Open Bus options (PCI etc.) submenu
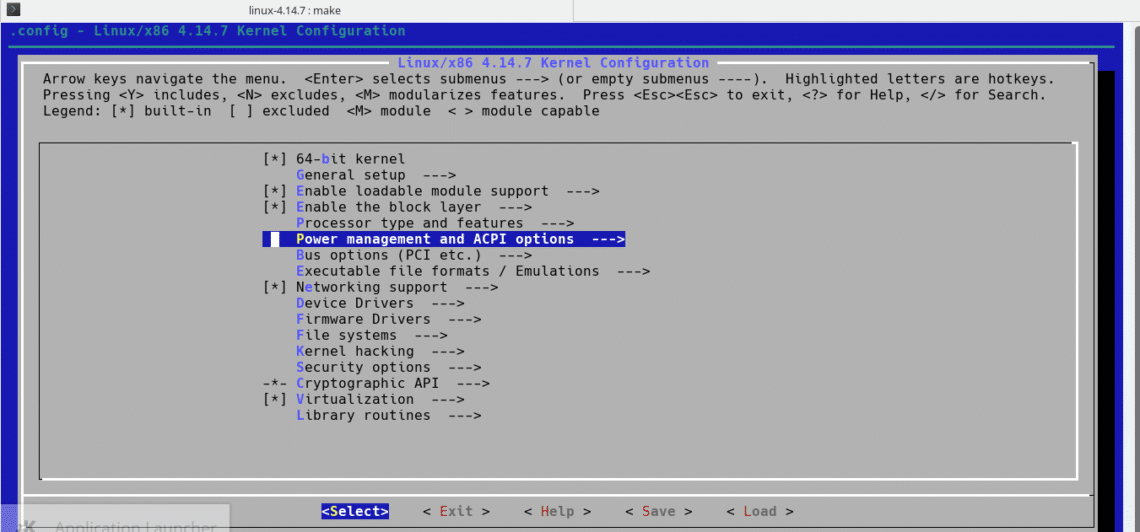 click(414, 256)
